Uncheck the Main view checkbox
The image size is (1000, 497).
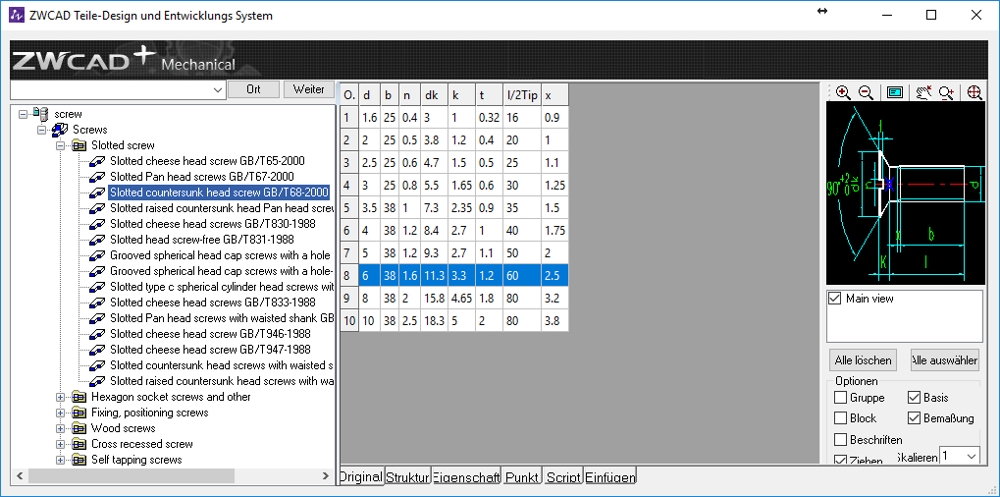(834, 299)
